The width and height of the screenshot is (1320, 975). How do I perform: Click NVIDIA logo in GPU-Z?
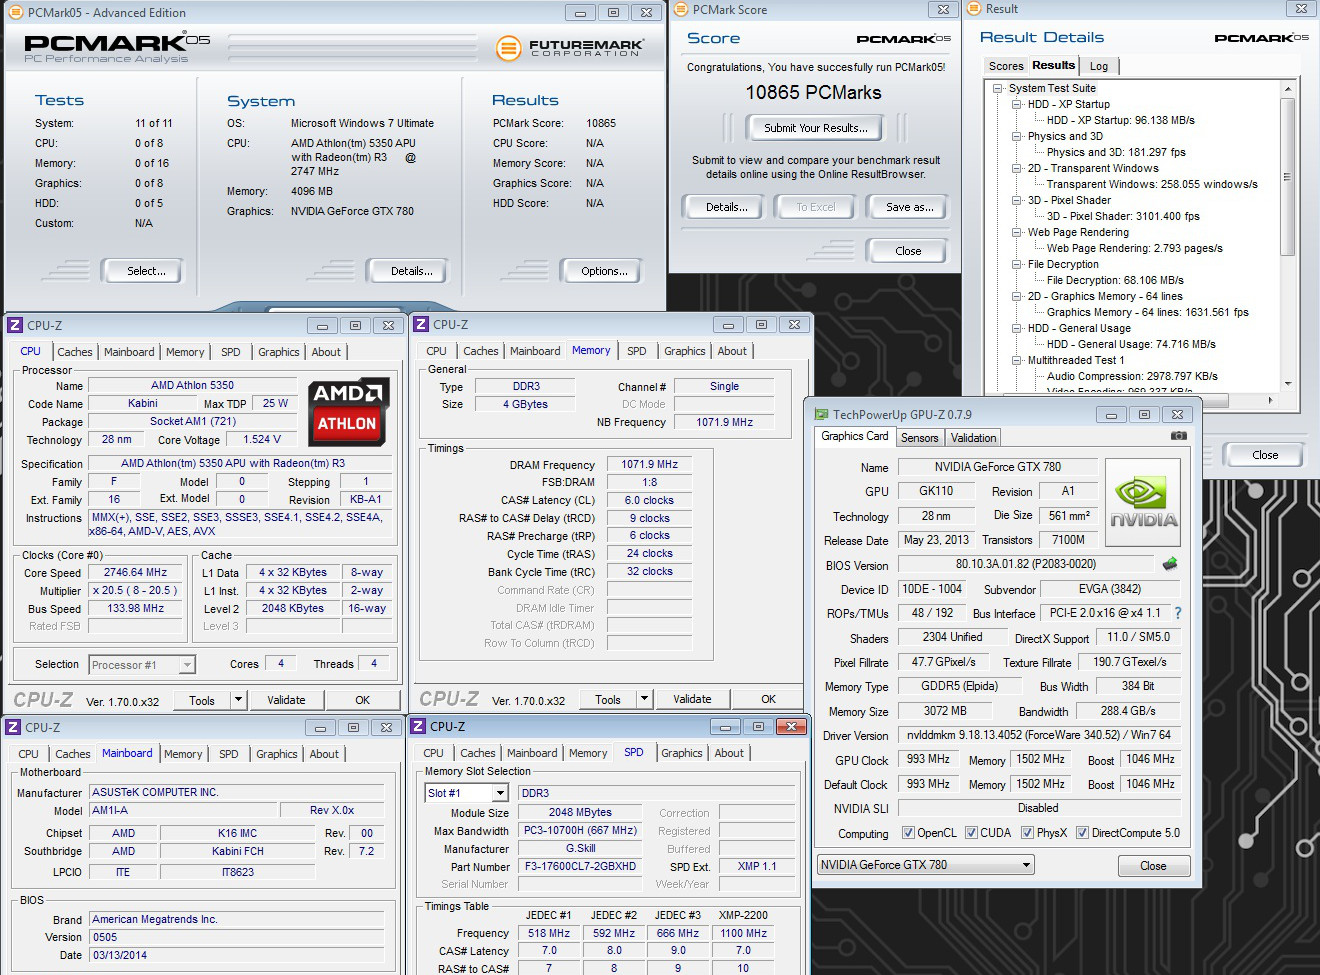coord(1143,502)
